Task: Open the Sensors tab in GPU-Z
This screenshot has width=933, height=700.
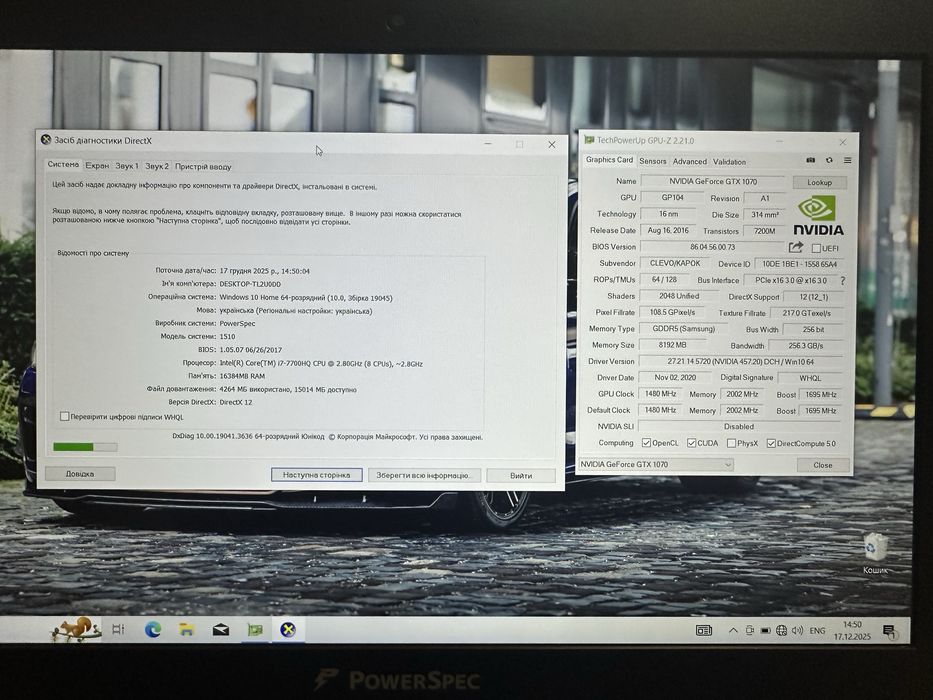Action: pos(653,161)
